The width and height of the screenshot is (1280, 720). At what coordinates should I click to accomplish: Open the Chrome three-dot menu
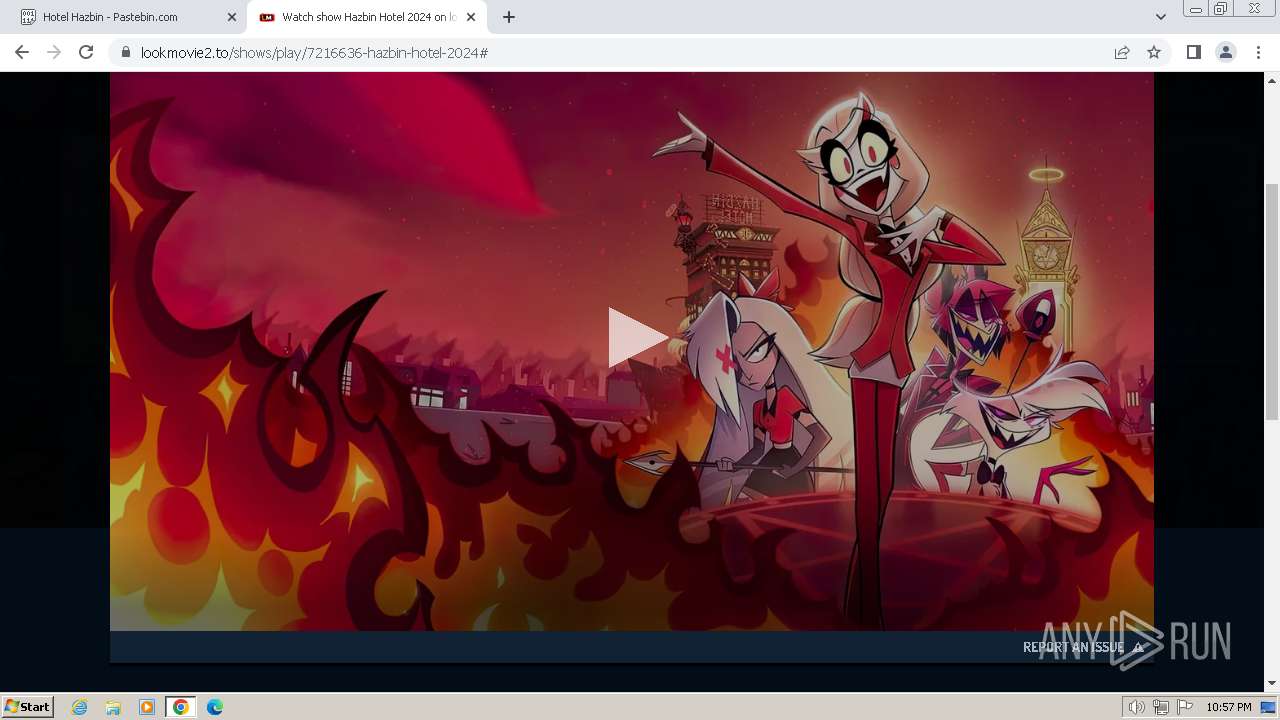pyautogui.click(x=1258, y=52)
